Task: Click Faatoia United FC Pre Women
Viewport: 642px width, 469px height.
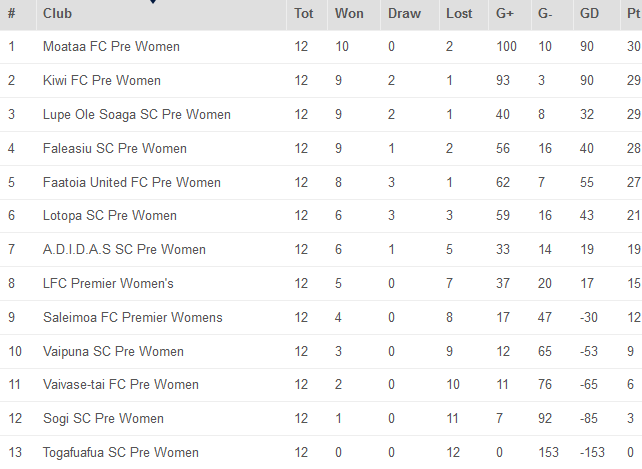Action: coord(132,183)
